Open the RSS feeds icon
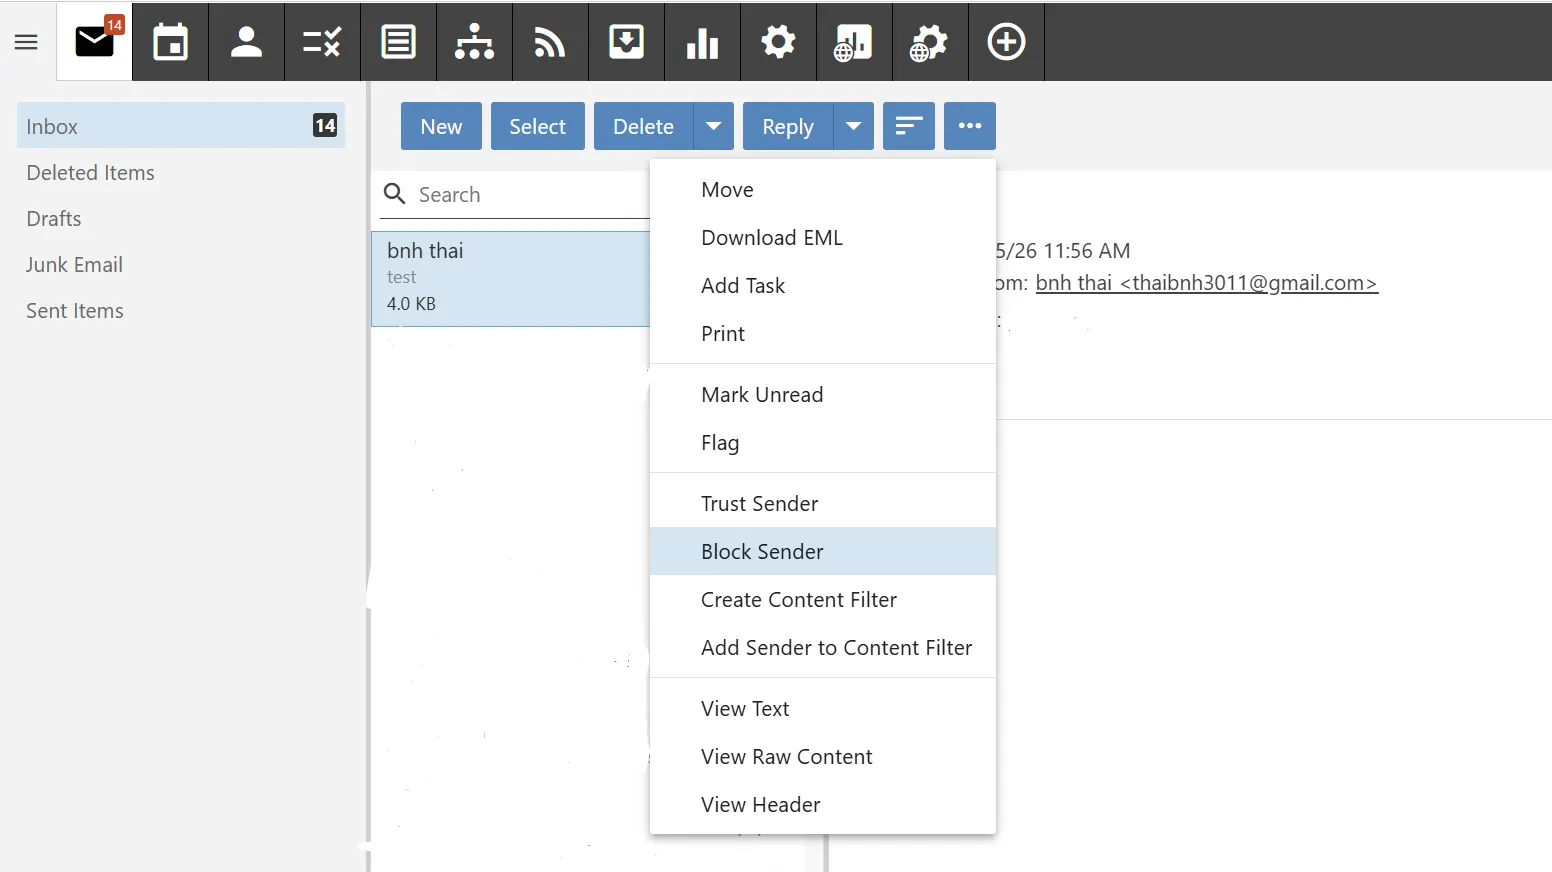This screenshot has width=1552, height=872. 551,42
